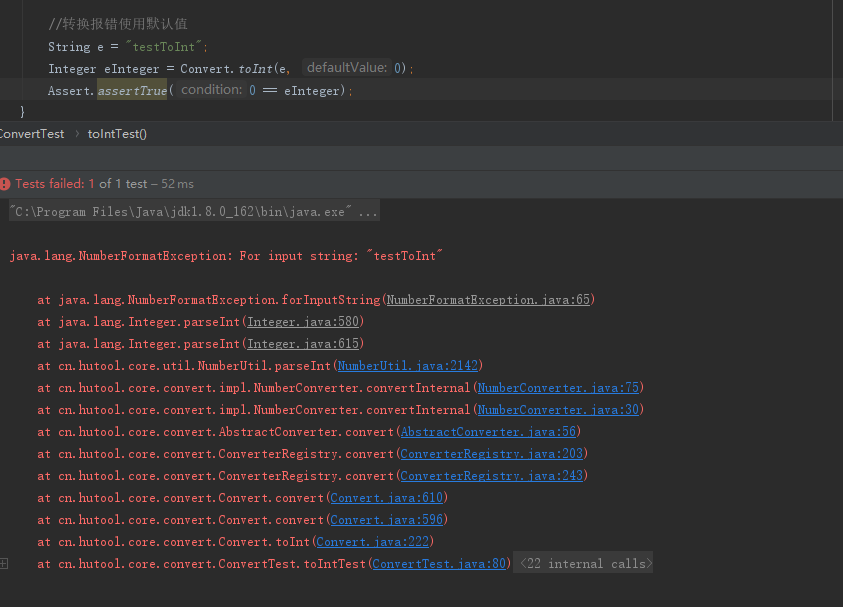843x607 pixels.
Task: Navigate to ConverterRegistry.java:203
Action: pyautogui.click(x=491, y=454)
